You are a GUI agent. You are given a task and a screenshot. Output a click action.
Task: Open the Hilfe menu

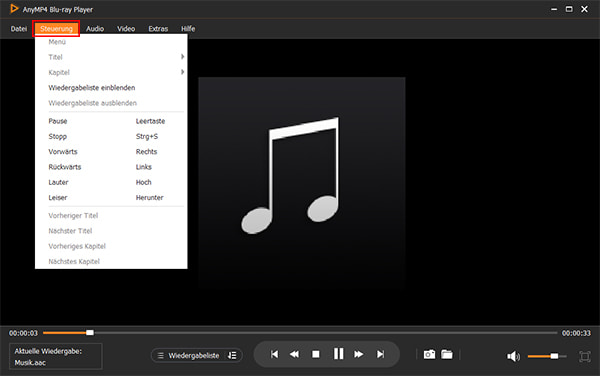(188, 29)
